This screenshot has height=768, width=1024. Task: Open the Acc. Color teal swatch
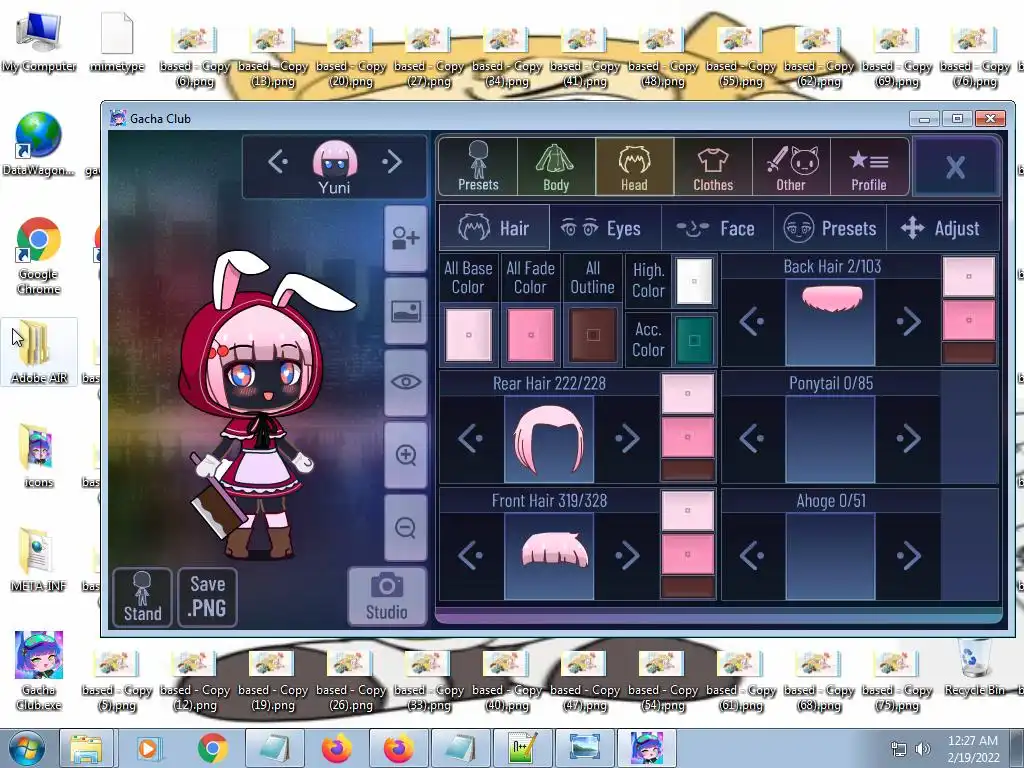pos(694,340)
